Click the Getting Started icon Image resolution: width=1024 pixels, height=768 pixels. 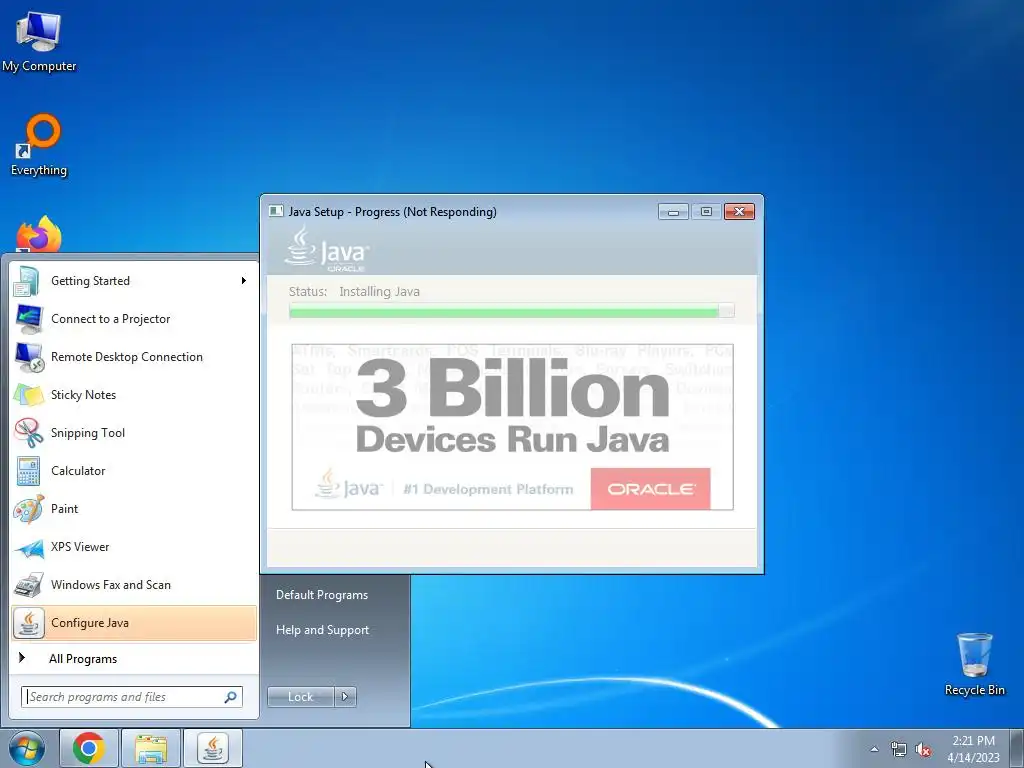coord(28,281)
